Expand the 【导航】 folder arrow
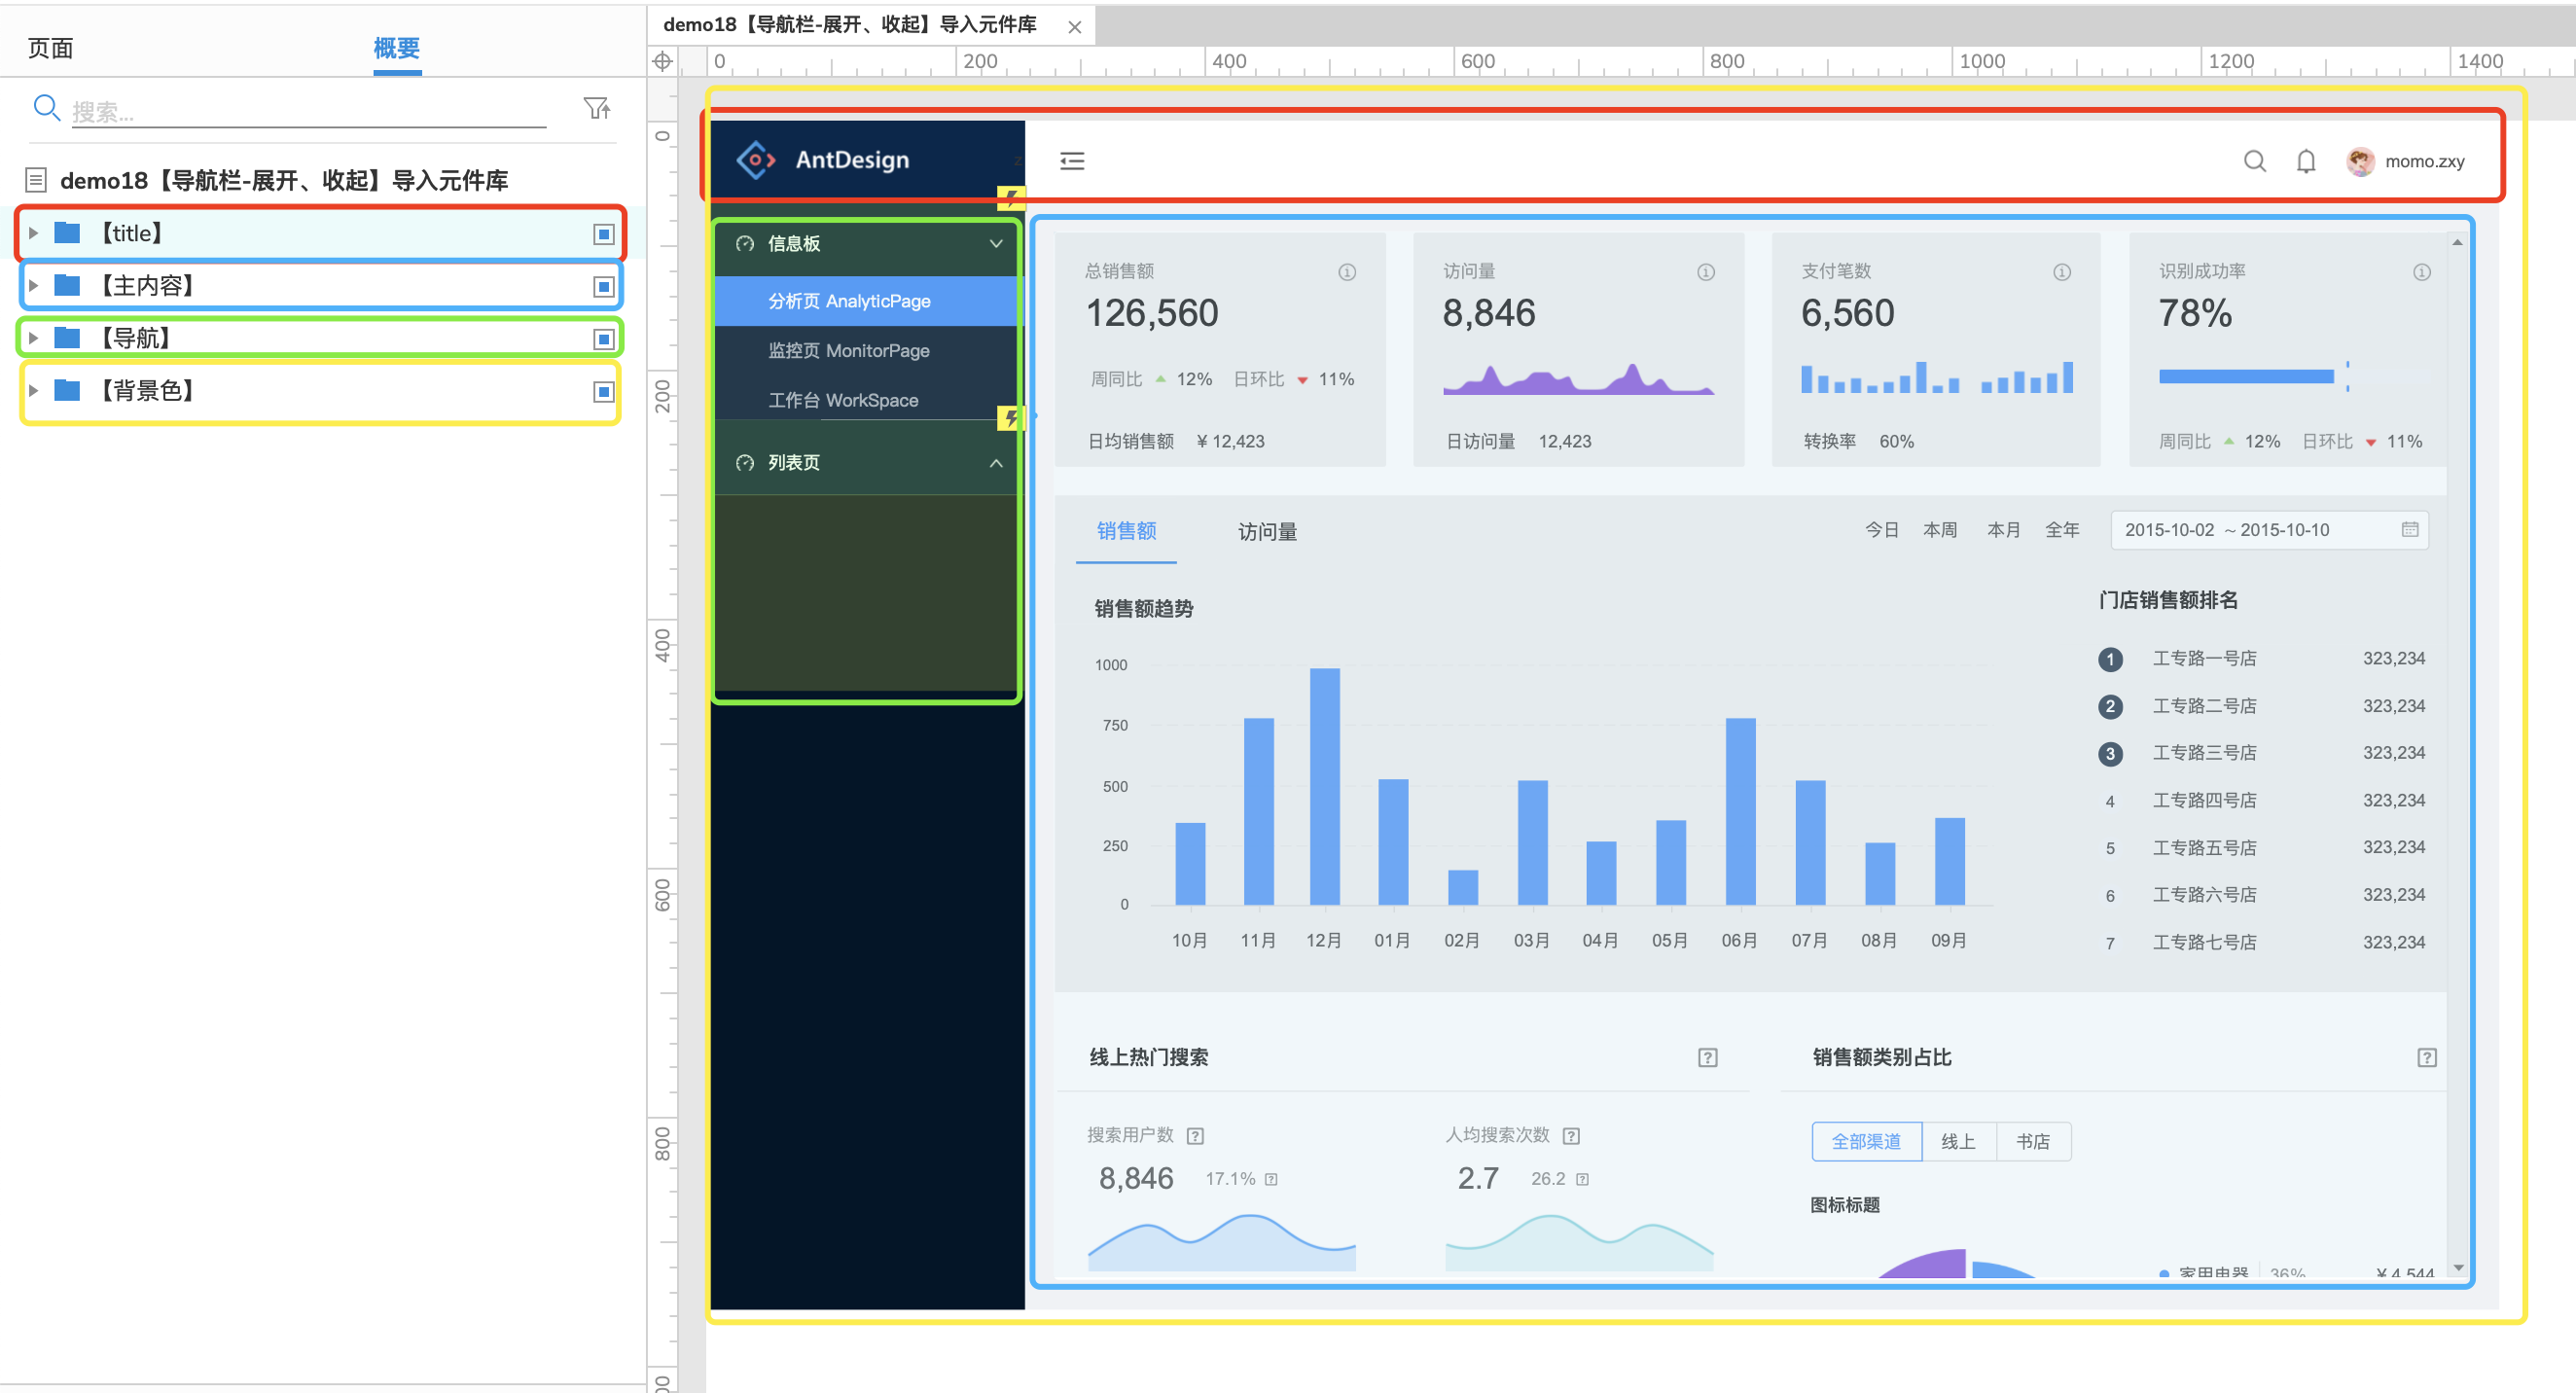The image size is (2576, 1393). pyautogui.click(x=33, y=338)
